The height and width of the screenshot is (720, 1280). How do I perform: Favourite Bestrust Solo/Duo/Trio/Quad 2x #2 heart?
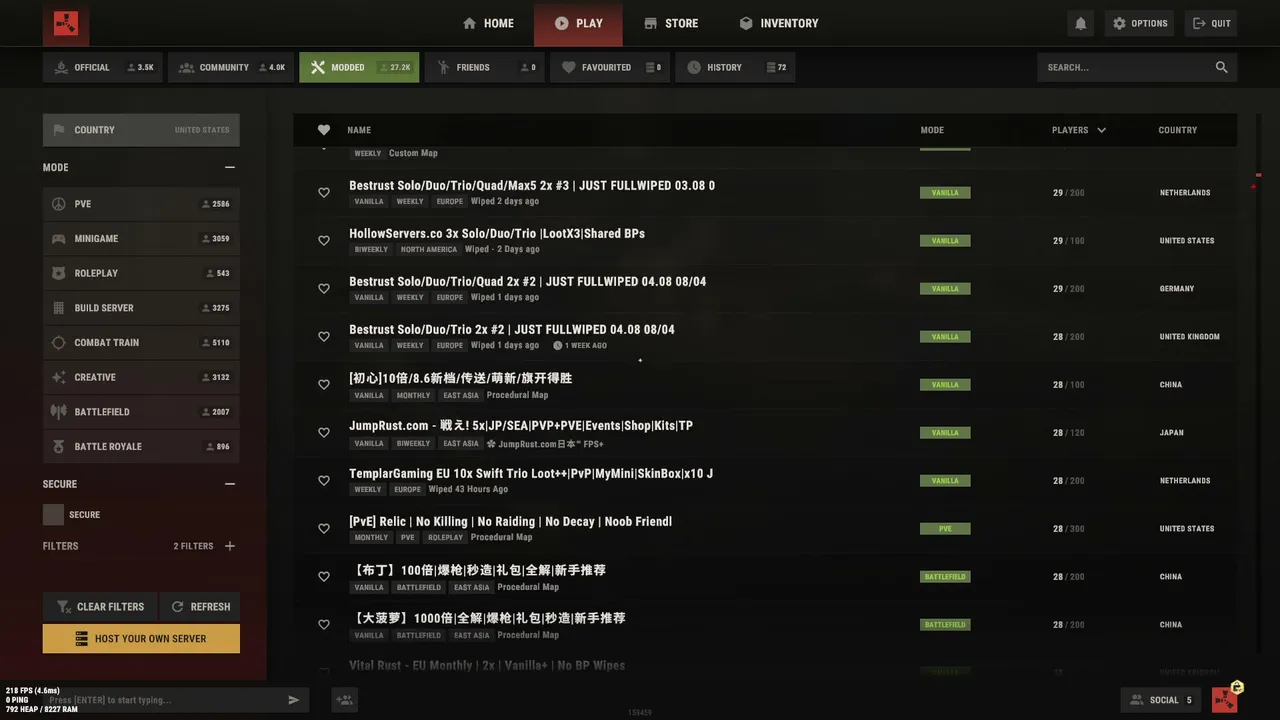324,289
